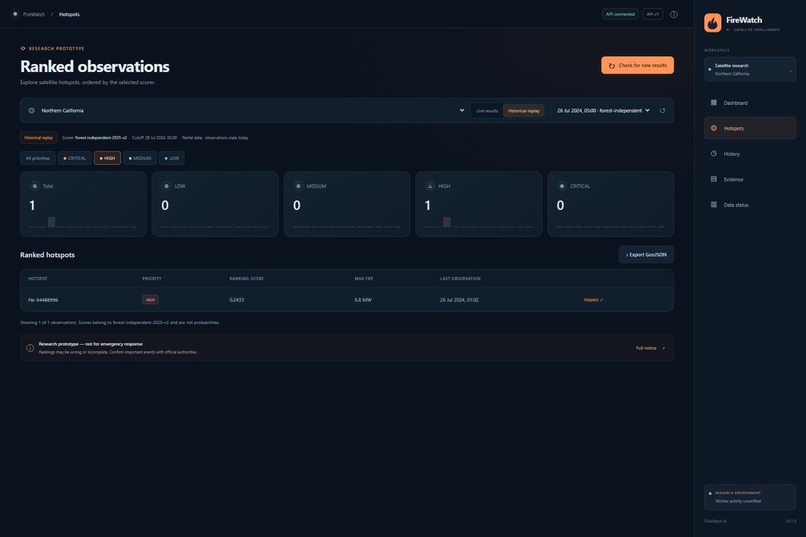Screen dimensions: 806x537
Task: Click the FireWatch dot icon in the breadcrumb
Action: (15, 14)
